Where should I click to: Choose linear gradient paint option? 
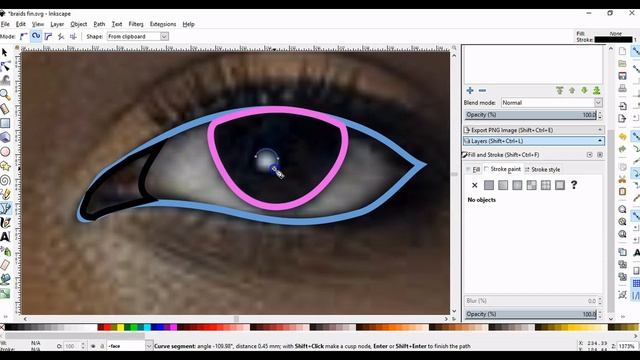point(503,185)
